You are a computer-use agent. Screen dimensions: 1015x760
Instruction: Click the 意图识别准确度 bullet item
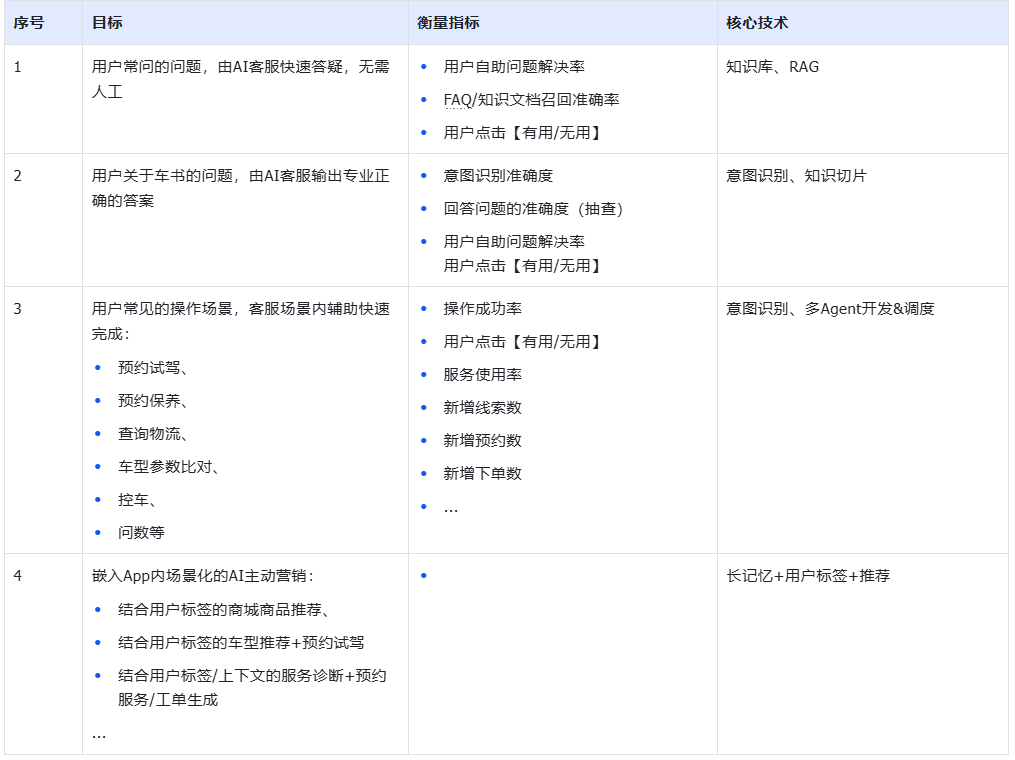[498, 176]
